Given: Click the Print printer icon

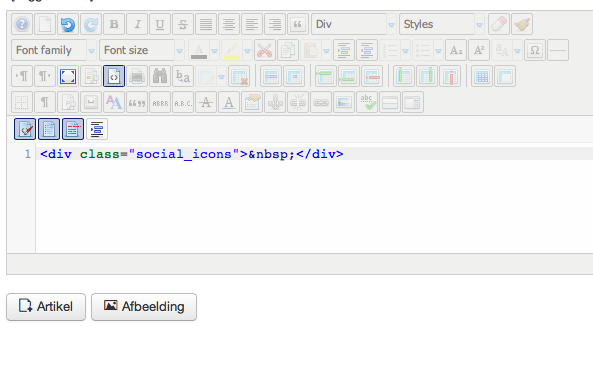Looking at the screenshot, I should click(x=137, y=76).
